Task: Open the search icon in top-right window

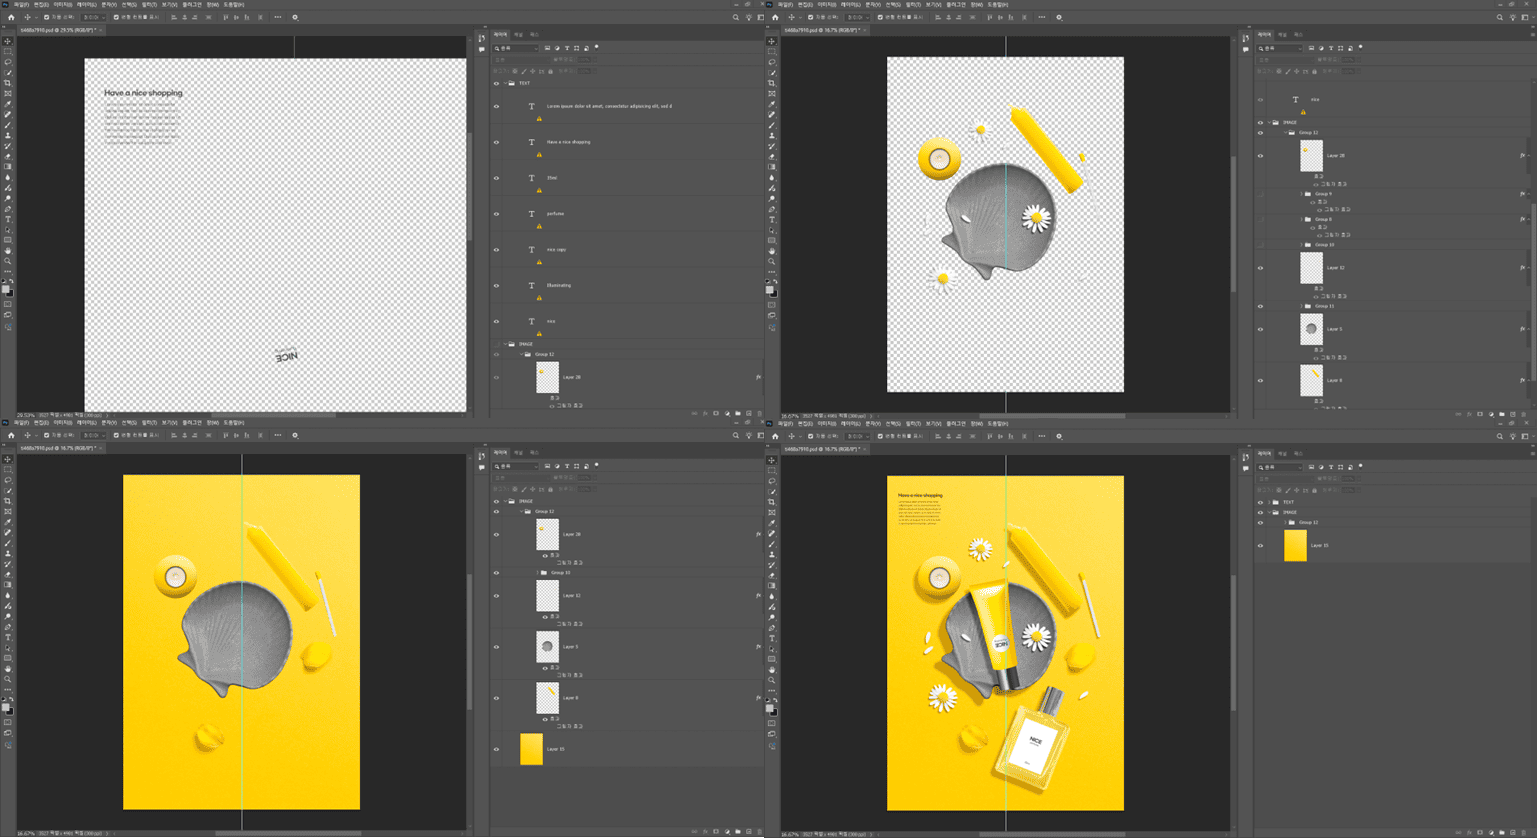Action: click(1499, 17)
